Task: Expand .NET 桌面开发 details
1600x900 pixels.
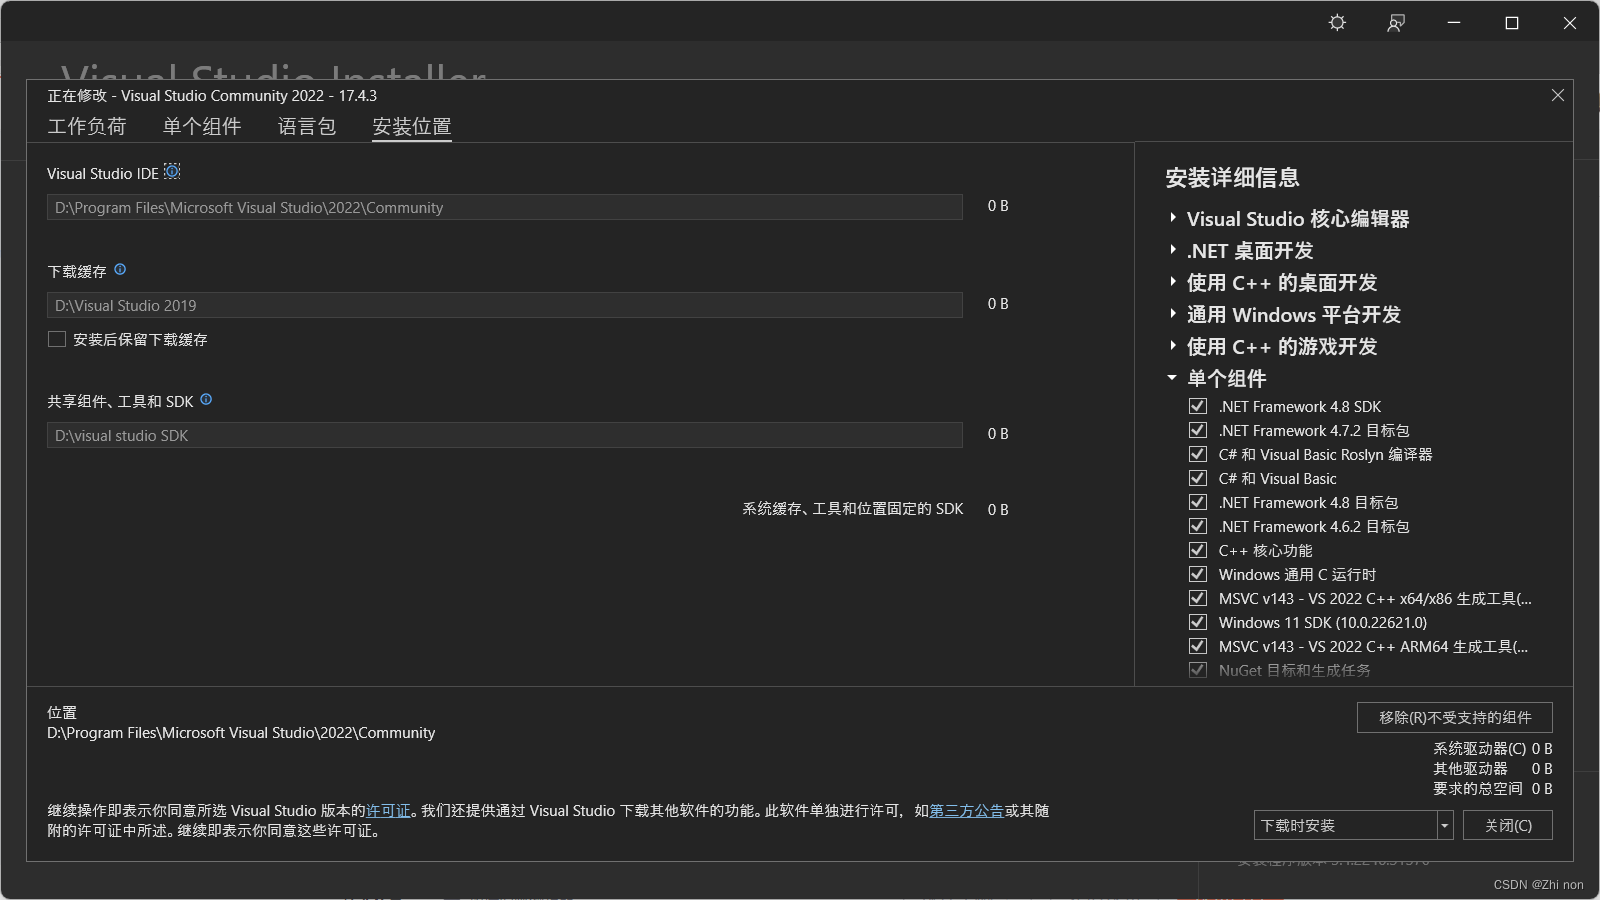Action: point(1172,250)
